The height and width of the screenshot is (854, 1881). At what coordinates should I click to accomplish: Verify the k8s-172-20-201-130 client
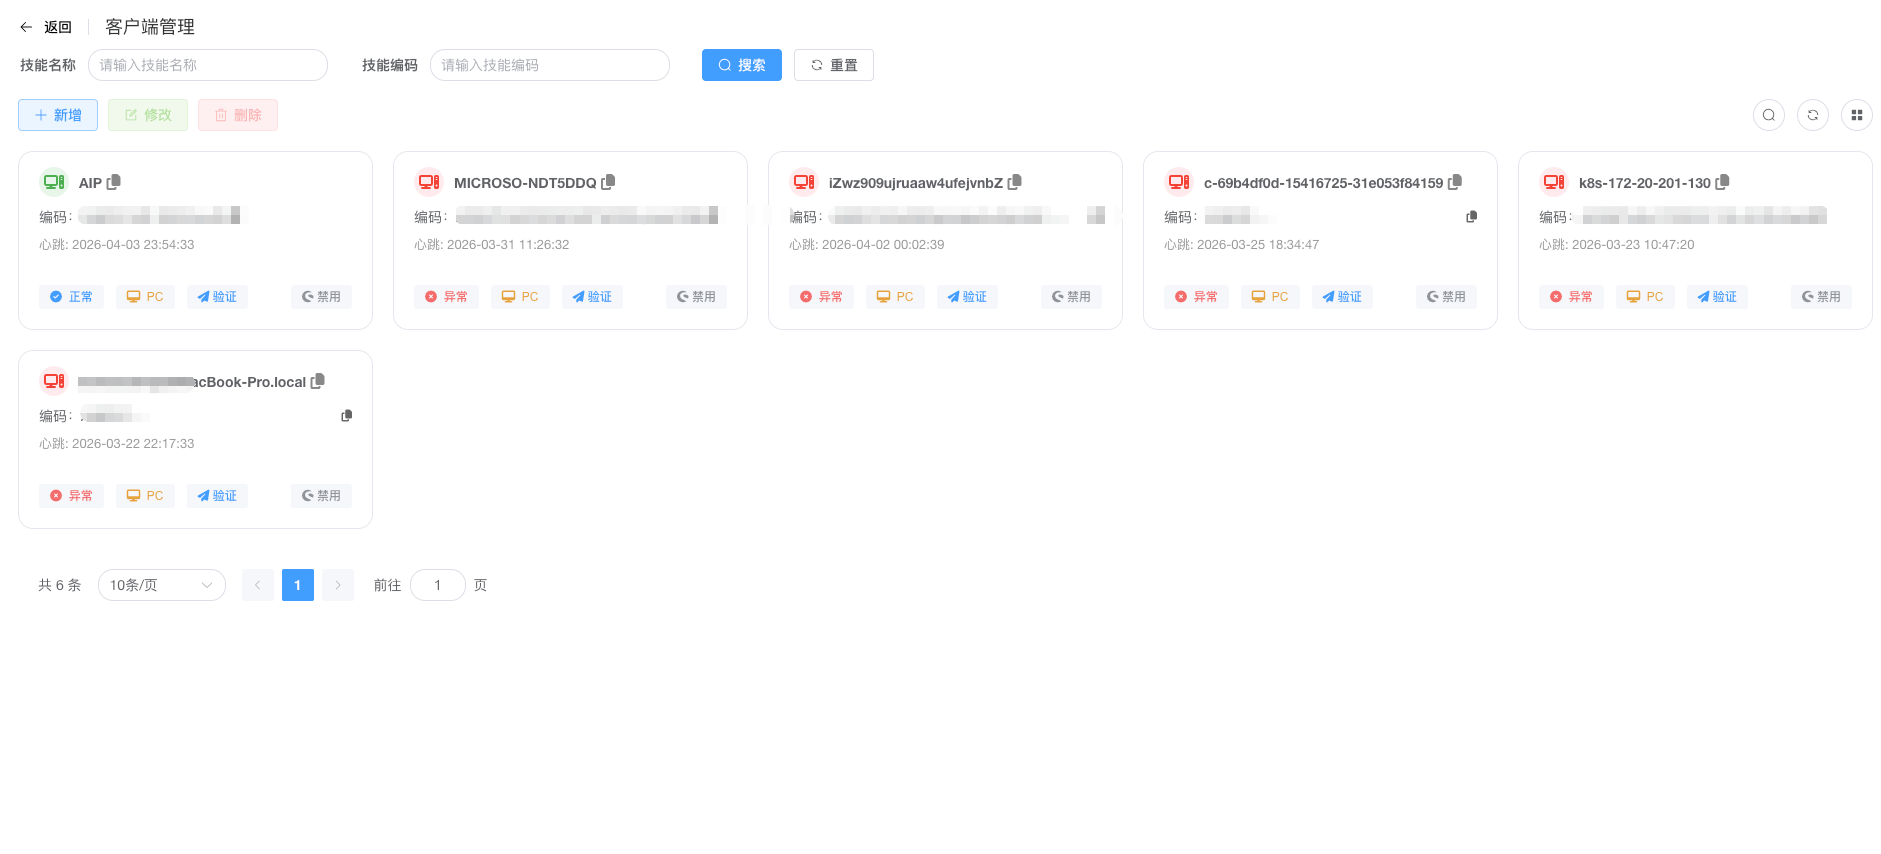tap(1717, 297)
